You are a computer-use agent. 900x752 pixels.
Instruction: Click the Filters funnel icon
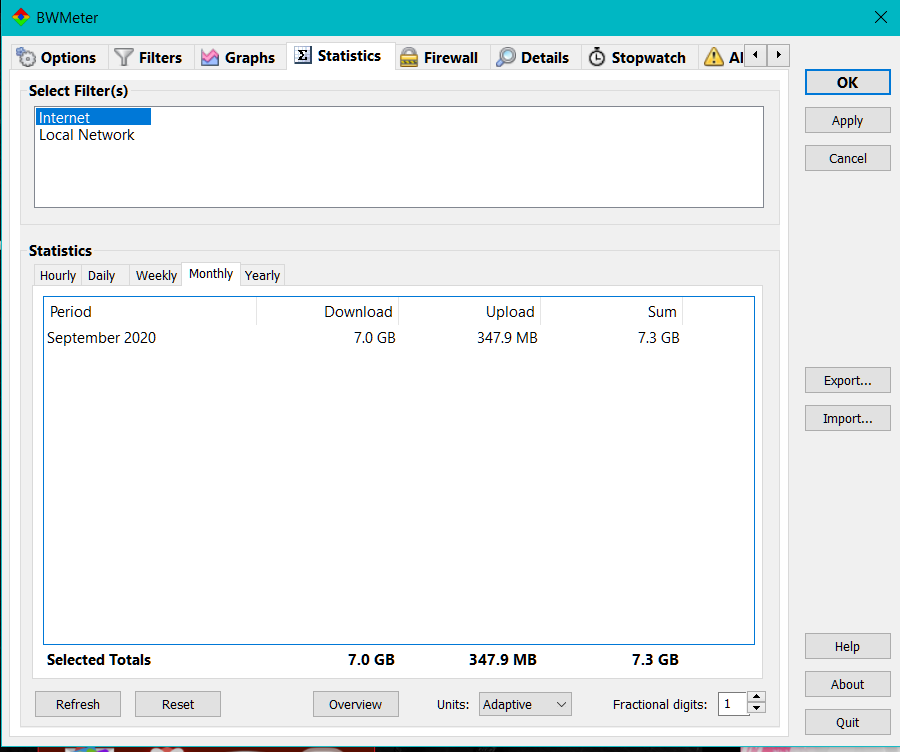coord(123,57)
